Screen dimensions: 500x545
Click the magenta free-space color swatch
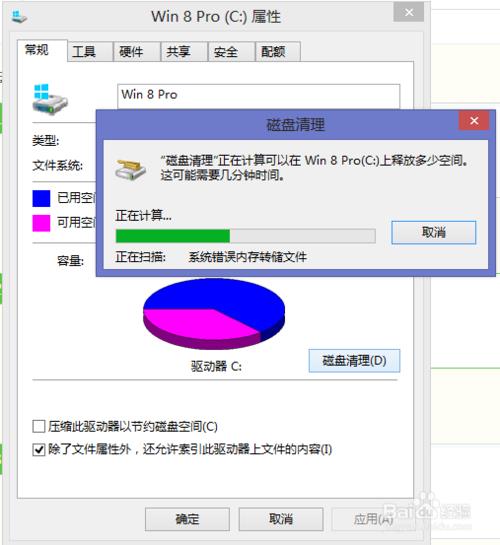[x=41, y=223]
